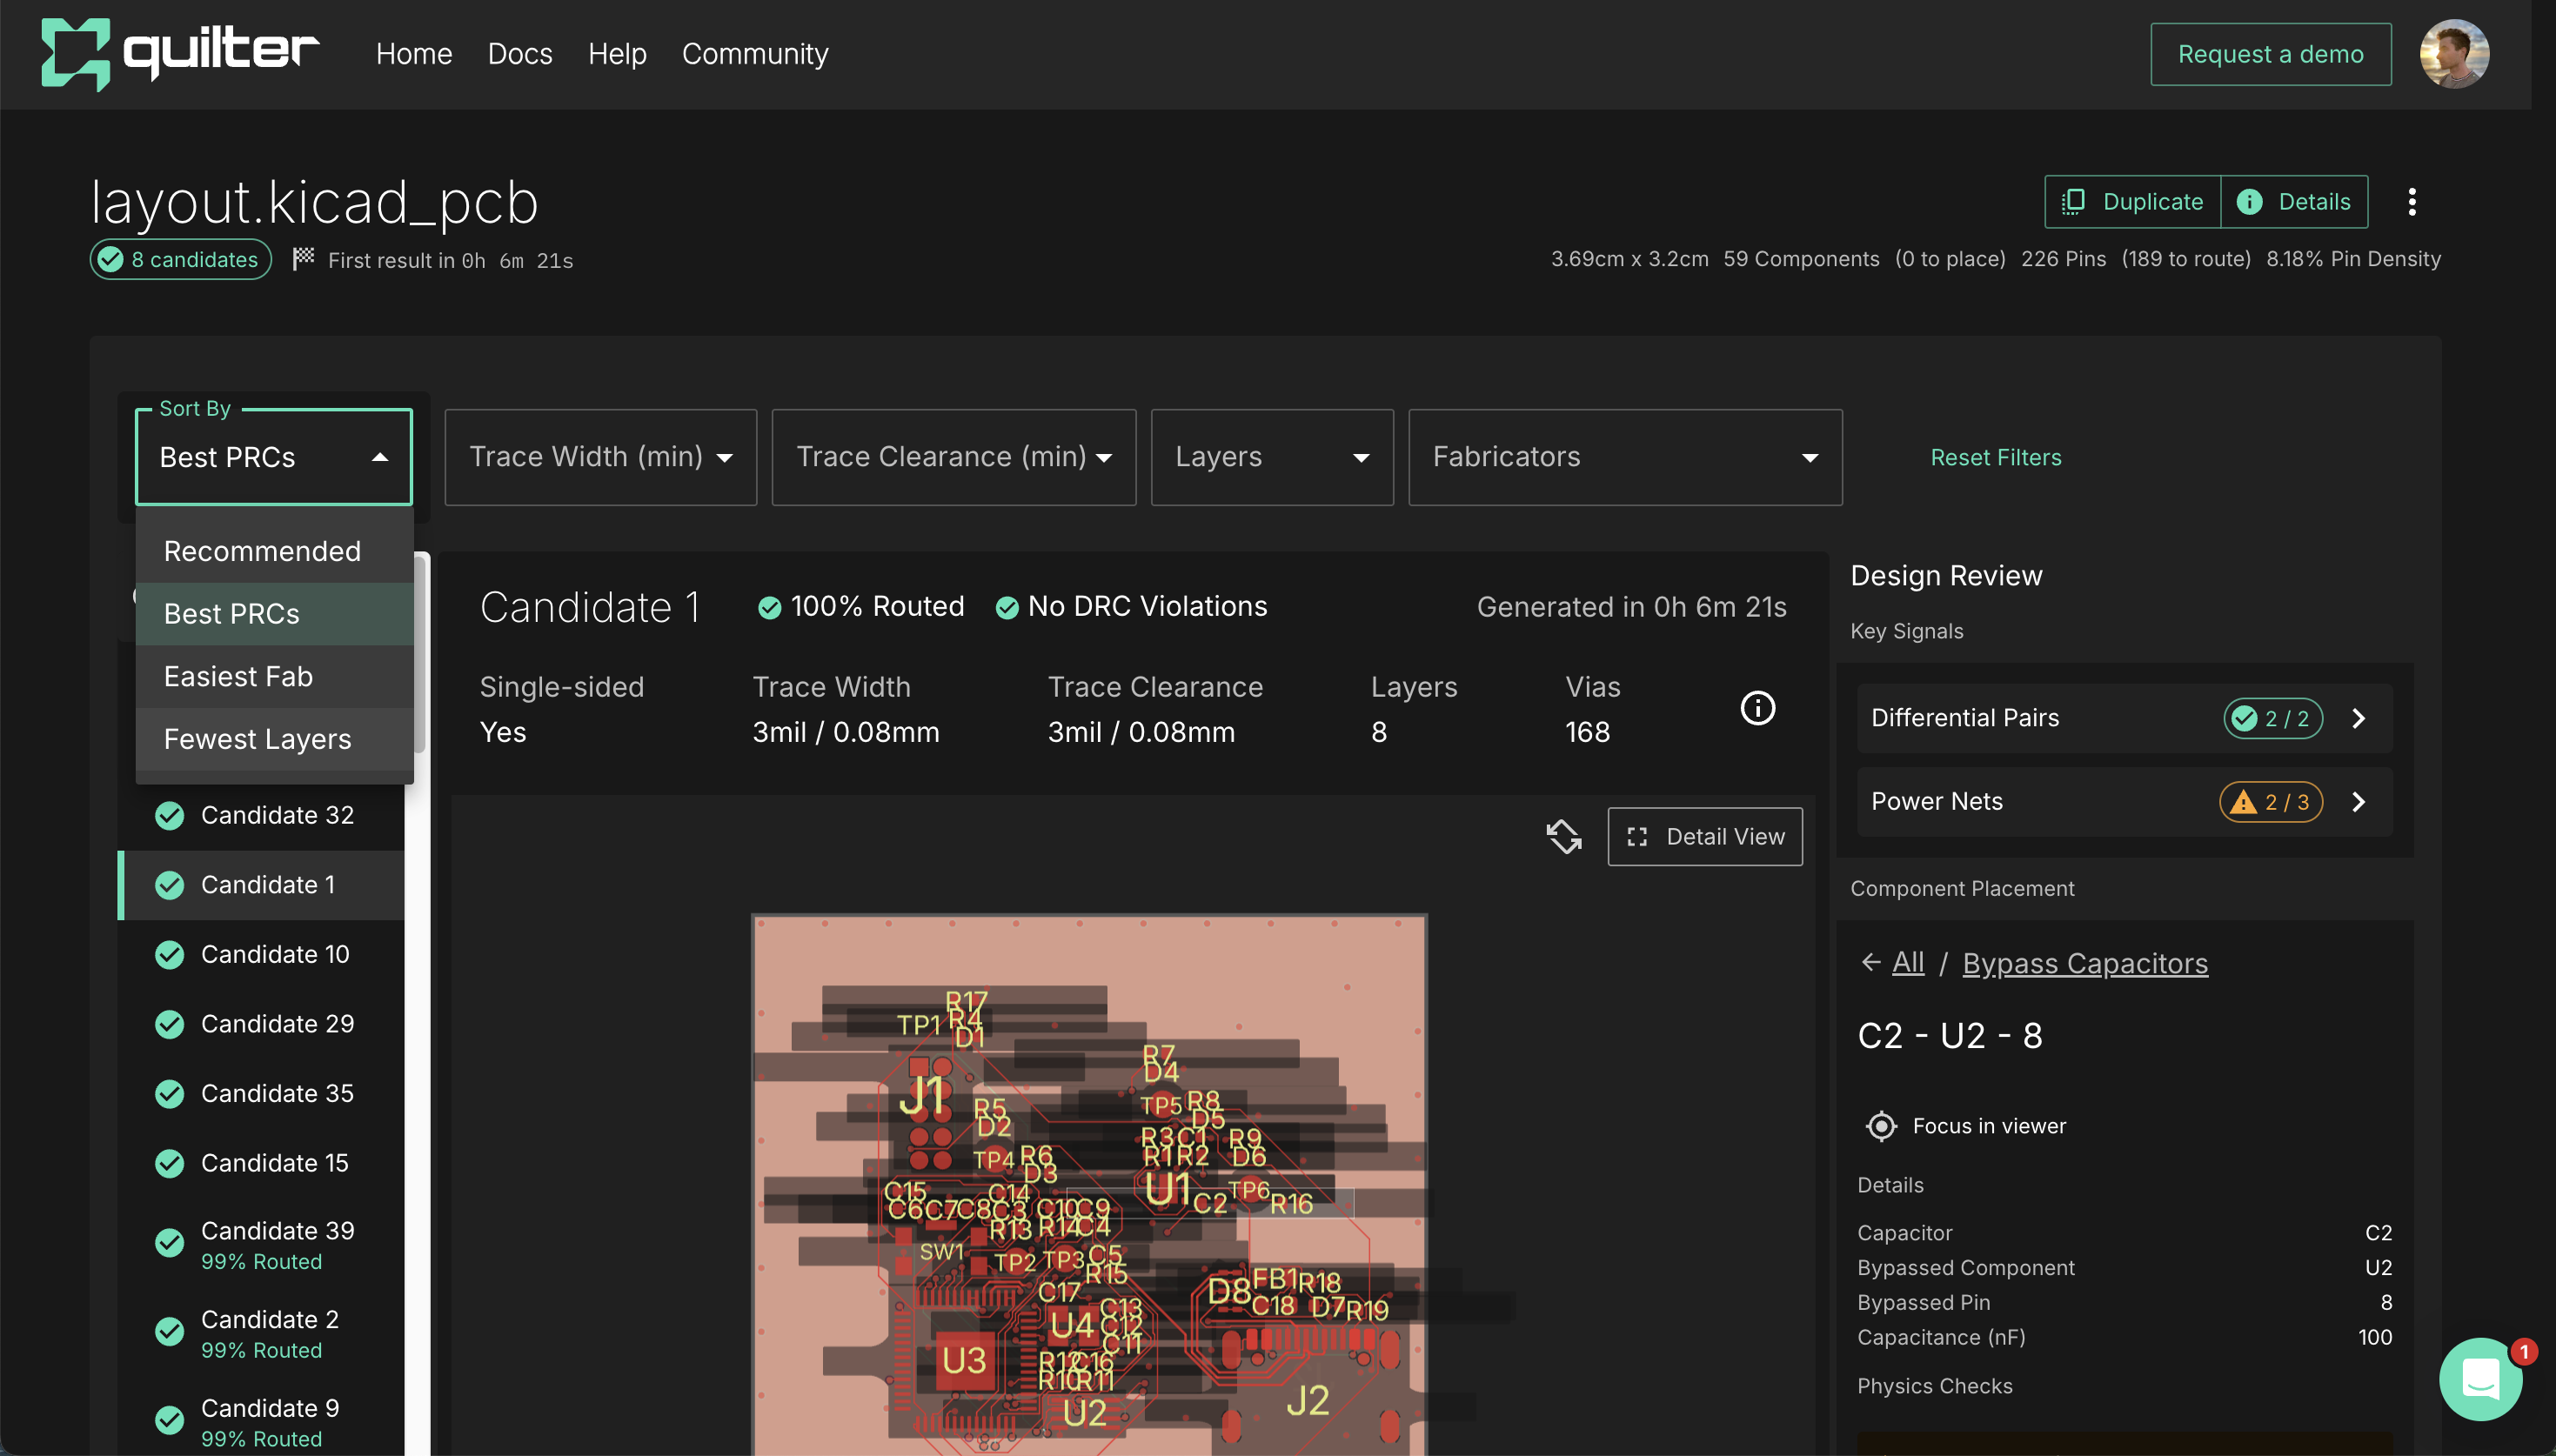
Task: Choose the Recommended sort option
Action: 262,551
